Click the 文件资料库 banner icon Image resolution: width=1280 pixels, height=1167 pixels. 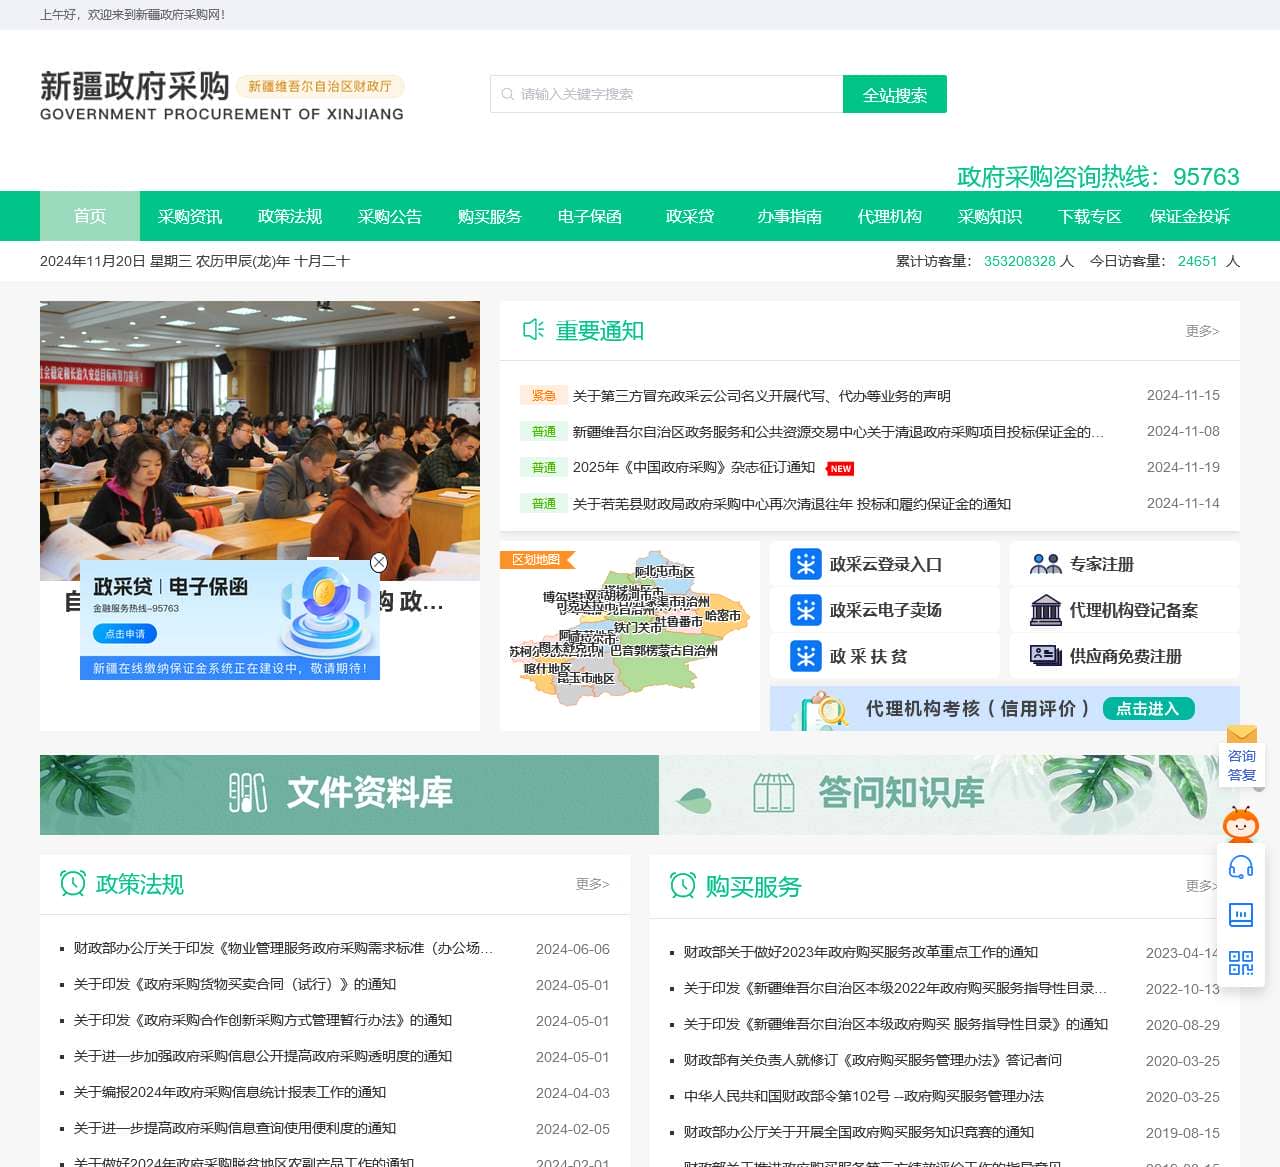(247, 793)
